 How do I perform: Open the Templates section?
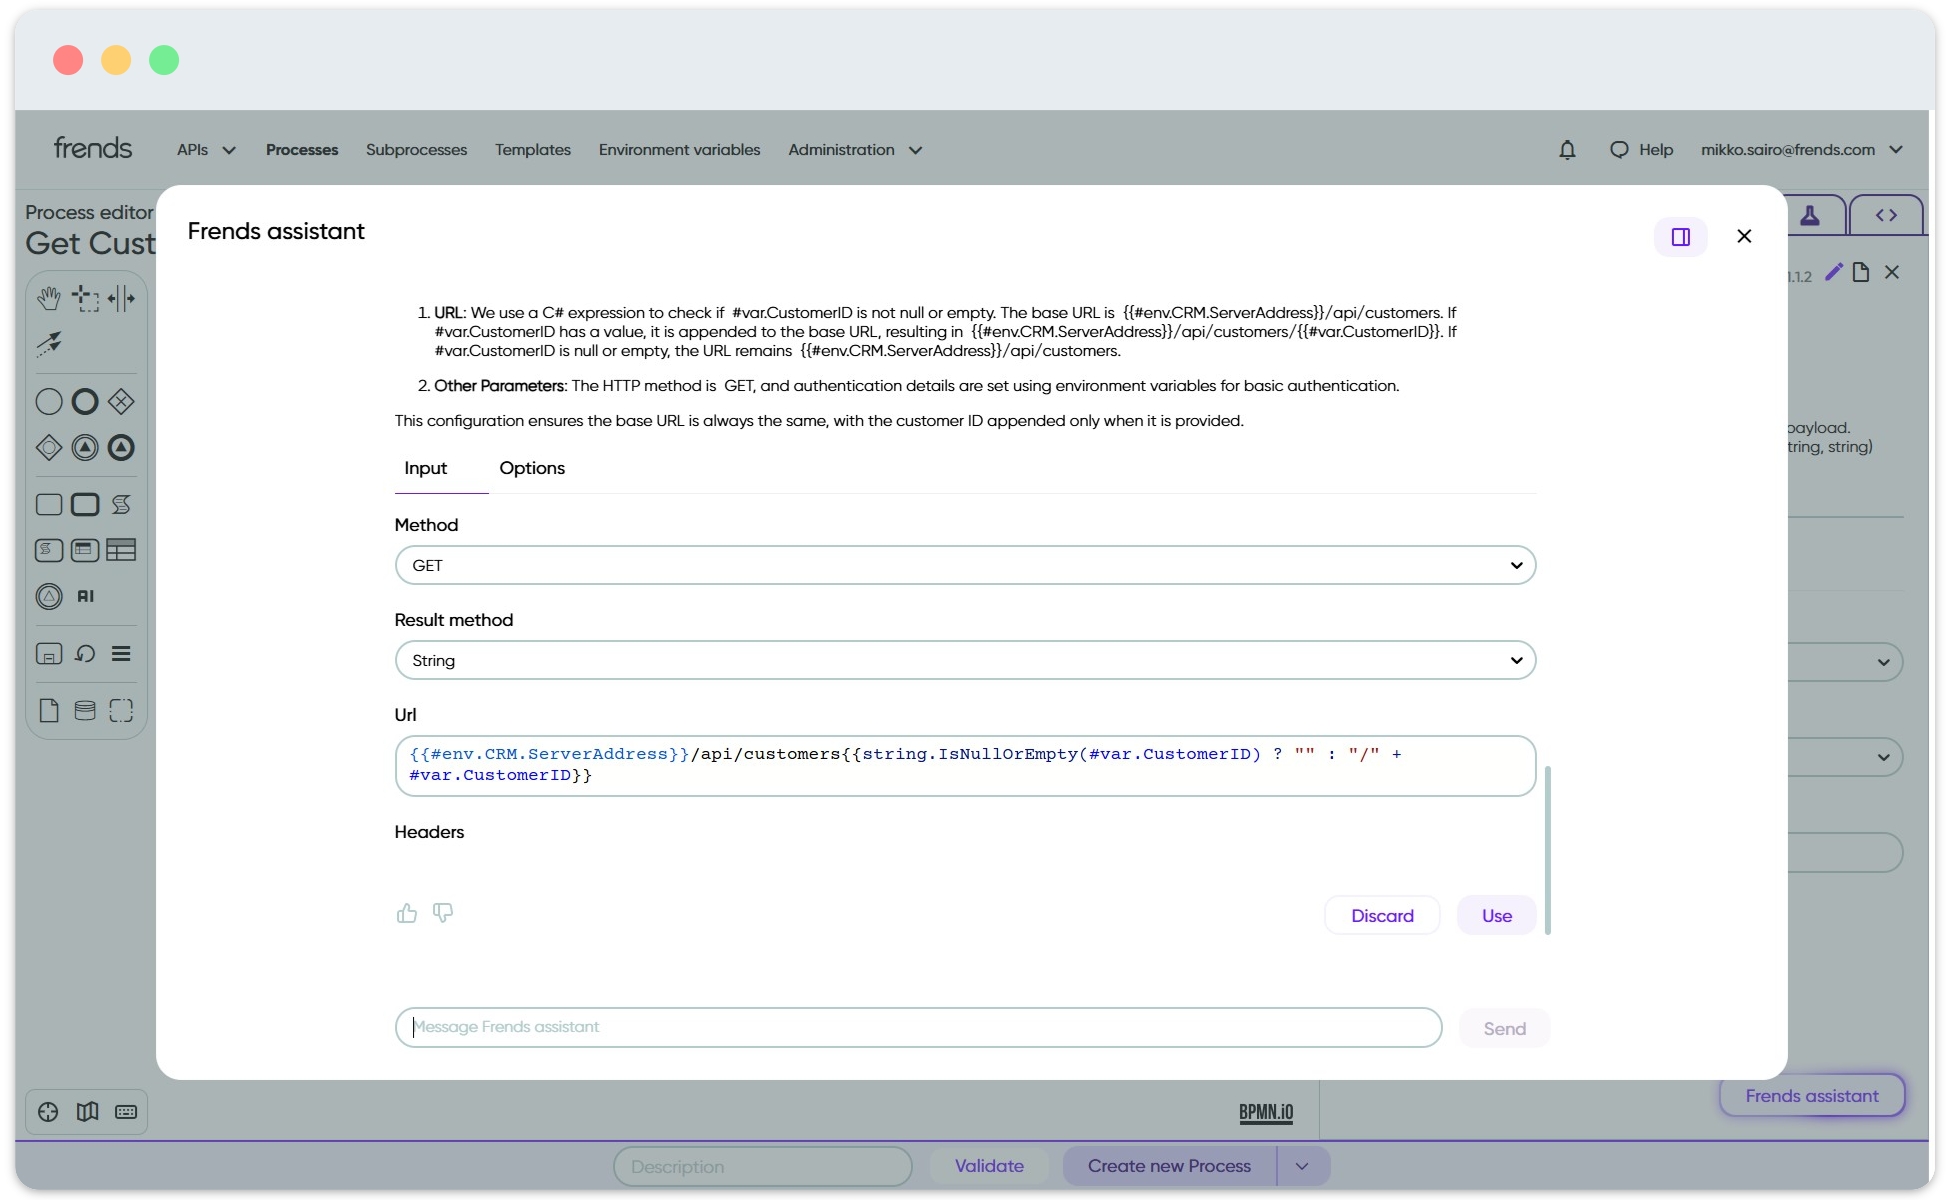pos(532,149)
